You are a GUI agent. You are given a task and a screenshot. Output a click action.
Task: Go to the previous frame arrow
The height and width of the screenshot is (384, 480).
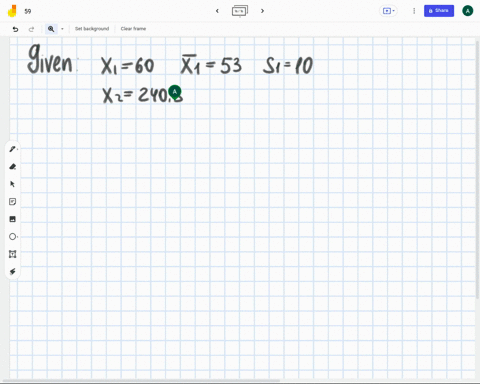click(x=217, y=11)
